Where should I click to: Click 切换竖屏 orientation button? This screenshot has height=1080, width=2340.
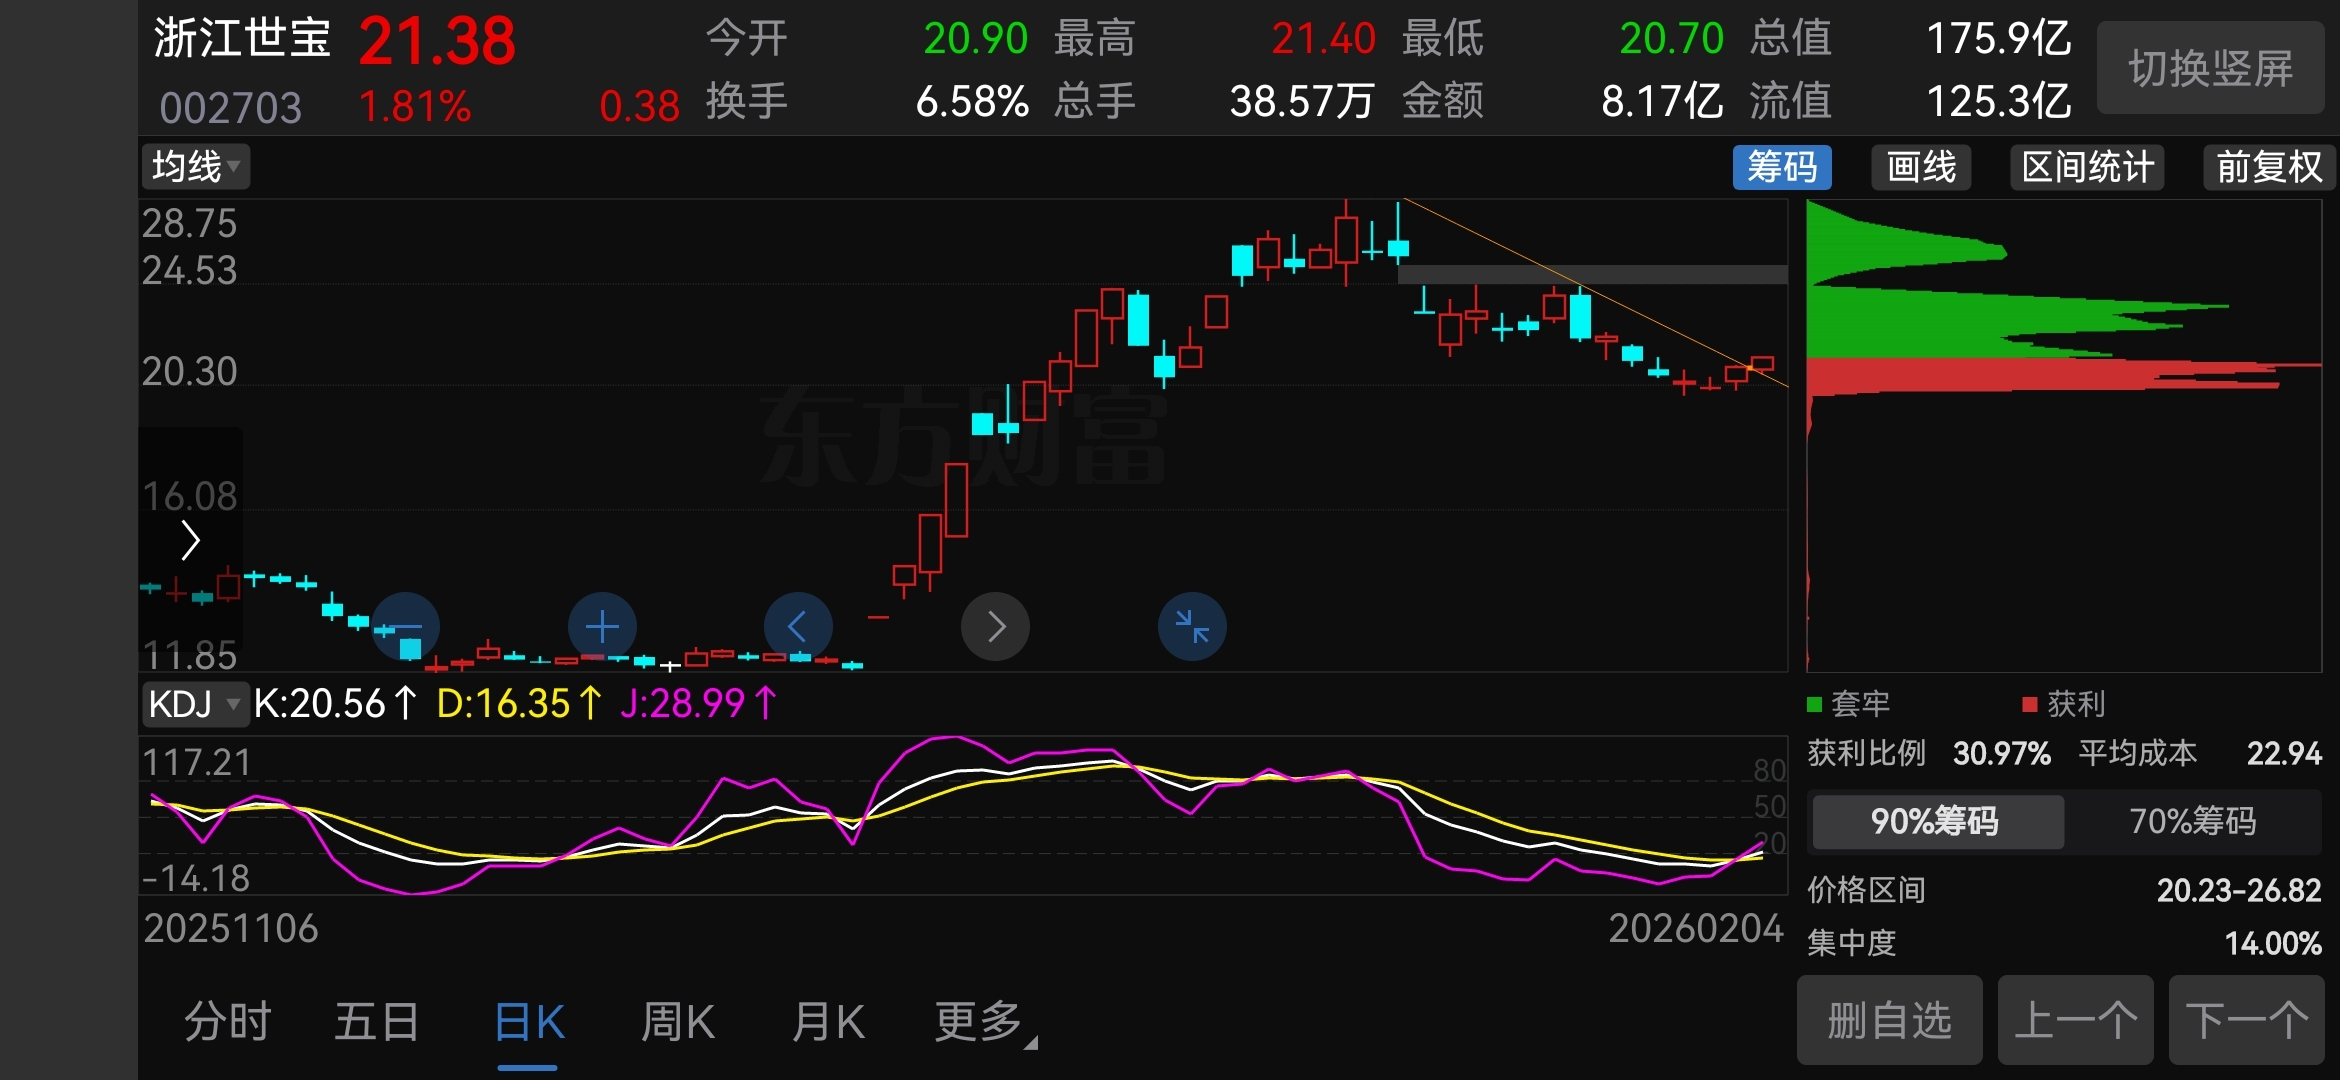[x=2210, y=69]
